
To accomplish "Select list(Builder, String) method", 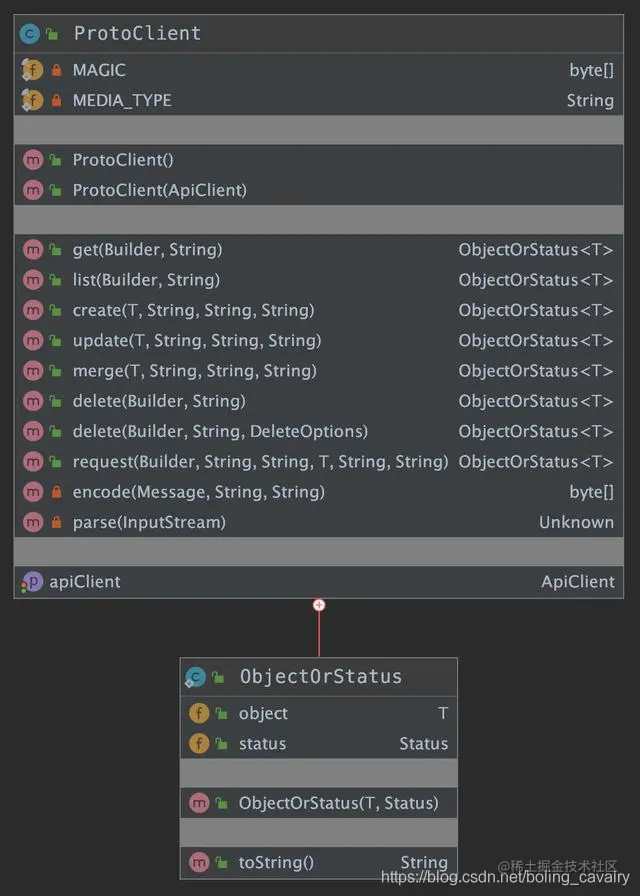I will [x=146, y=280].
